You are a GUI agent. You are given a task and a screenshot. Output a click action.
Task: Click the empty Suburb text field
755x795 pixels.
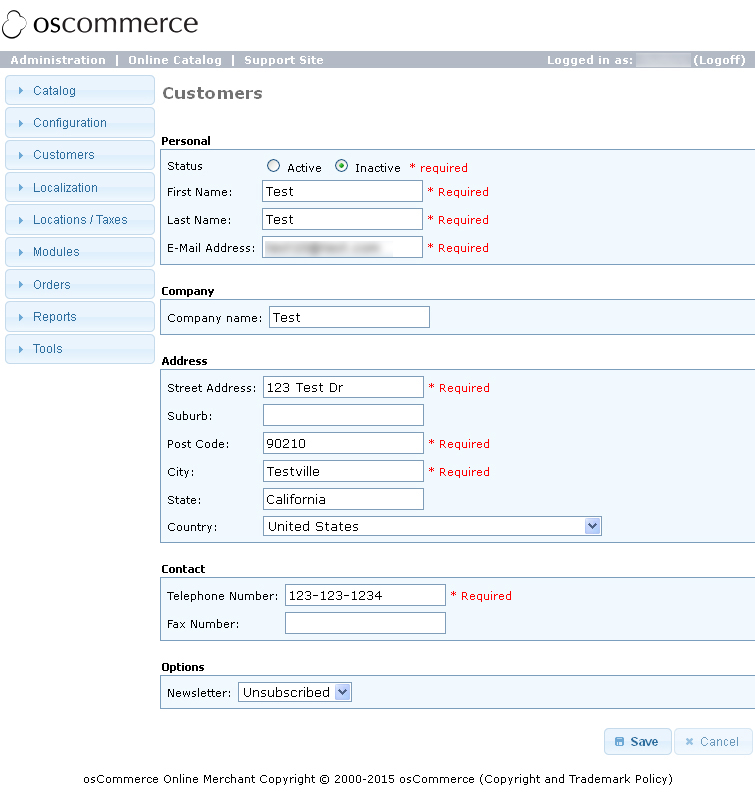pos(342,415)
